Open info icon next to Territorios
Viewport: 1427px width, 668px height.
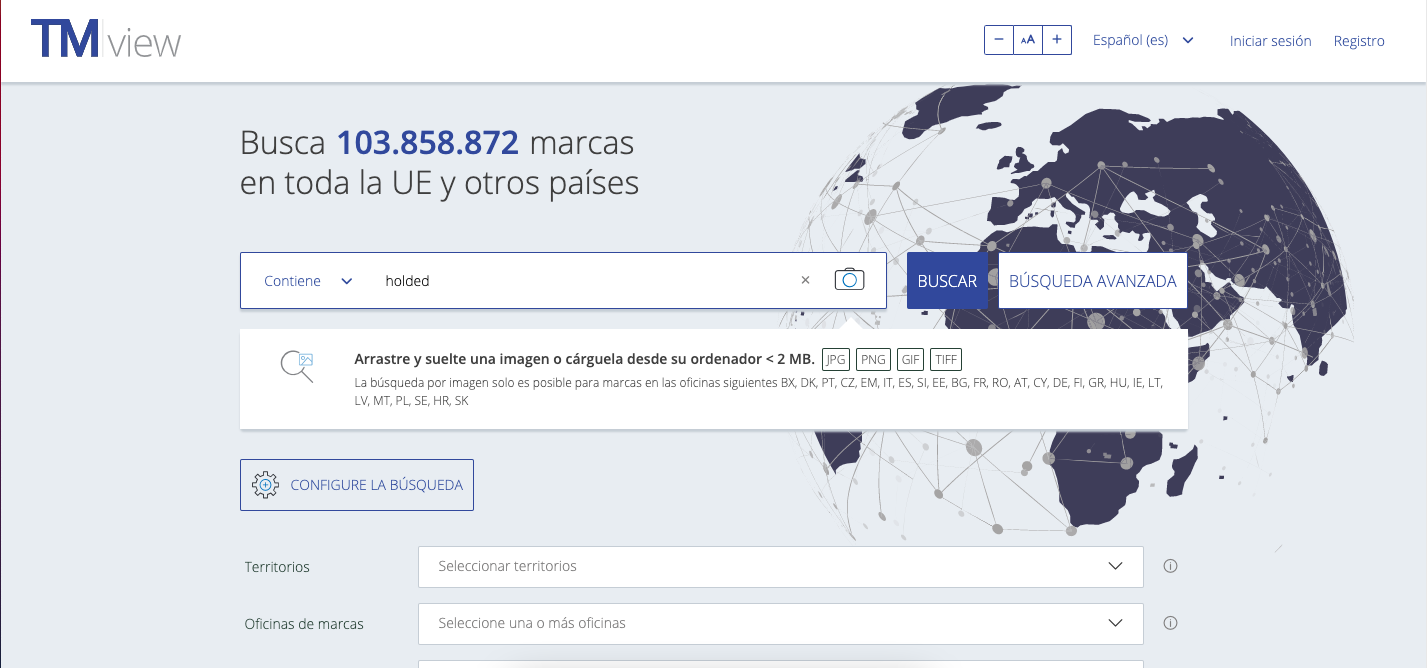(x=1170, y=566)
